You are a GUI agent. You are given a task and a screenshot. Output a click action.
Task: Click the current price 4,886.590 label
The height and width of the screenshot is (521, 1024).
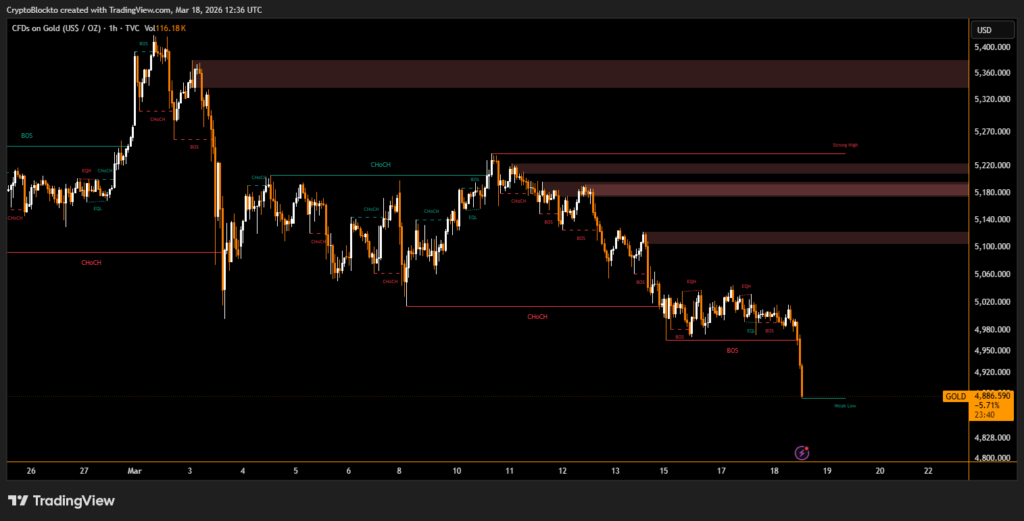(993, 397)
